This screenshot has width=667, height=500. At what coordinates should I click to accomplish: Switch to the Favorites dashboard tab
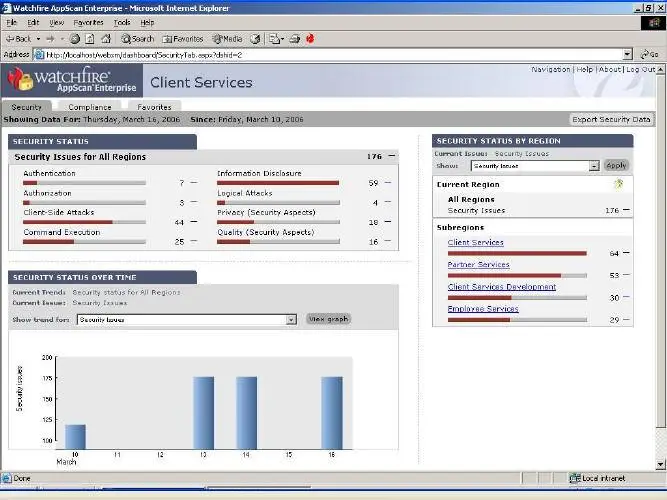pyautogui.click(x=154, y=107)
